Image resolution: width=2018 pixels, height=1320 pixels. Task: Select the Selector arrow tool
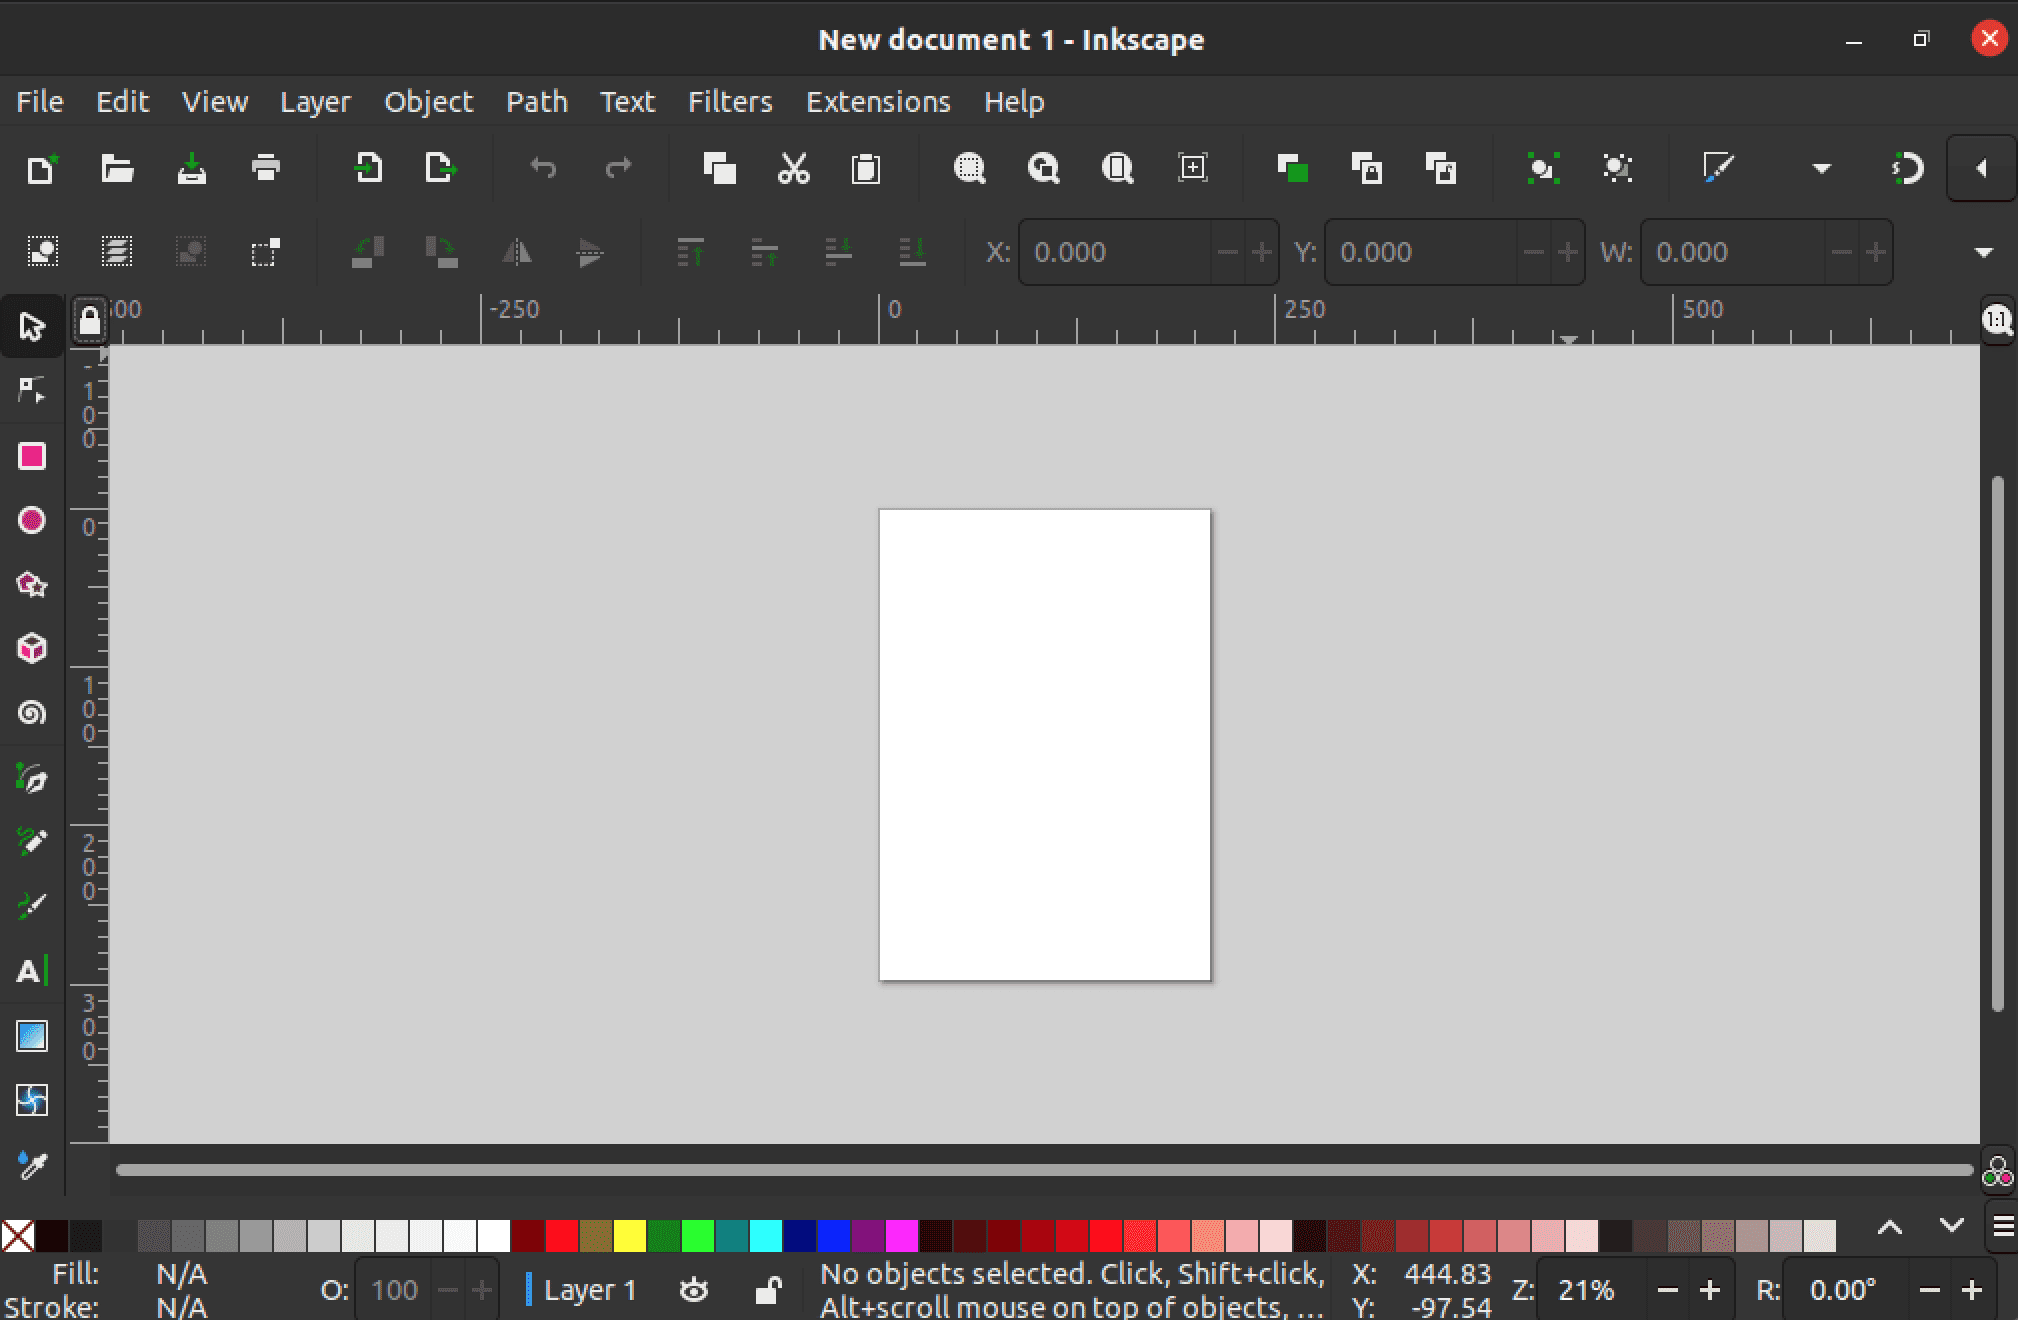click(x=31, y=326)
